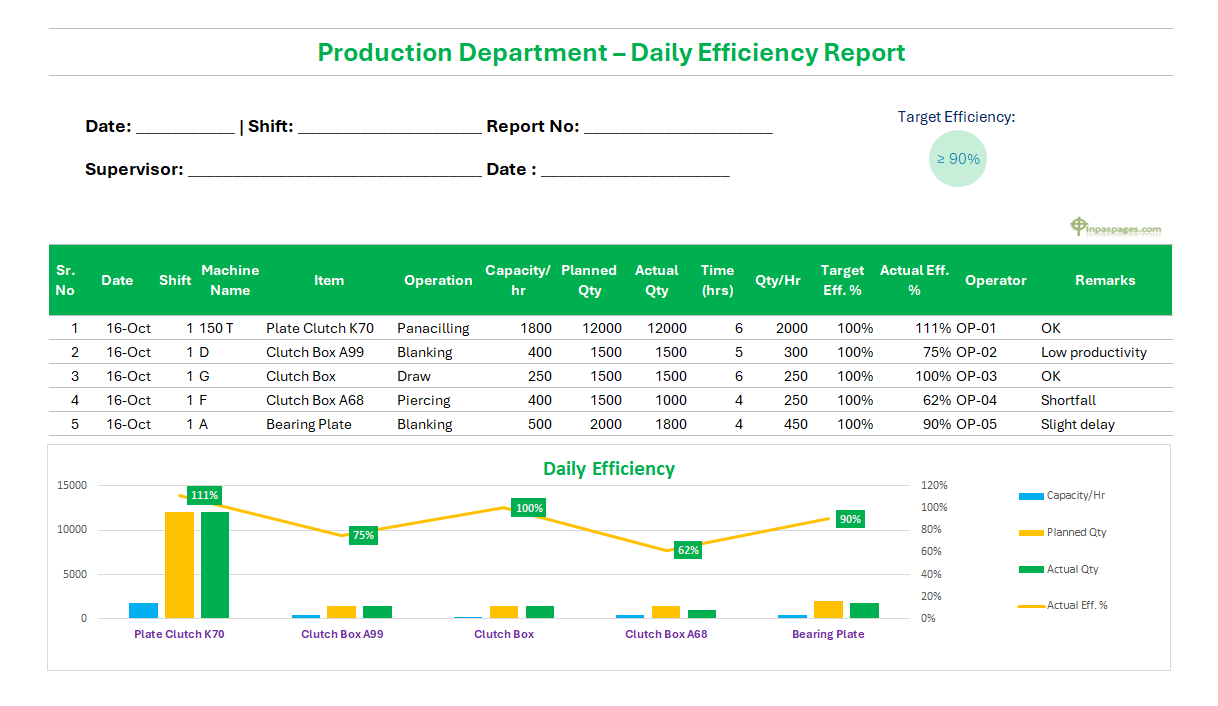Click the Qty/Hr column header

point(779,280)
